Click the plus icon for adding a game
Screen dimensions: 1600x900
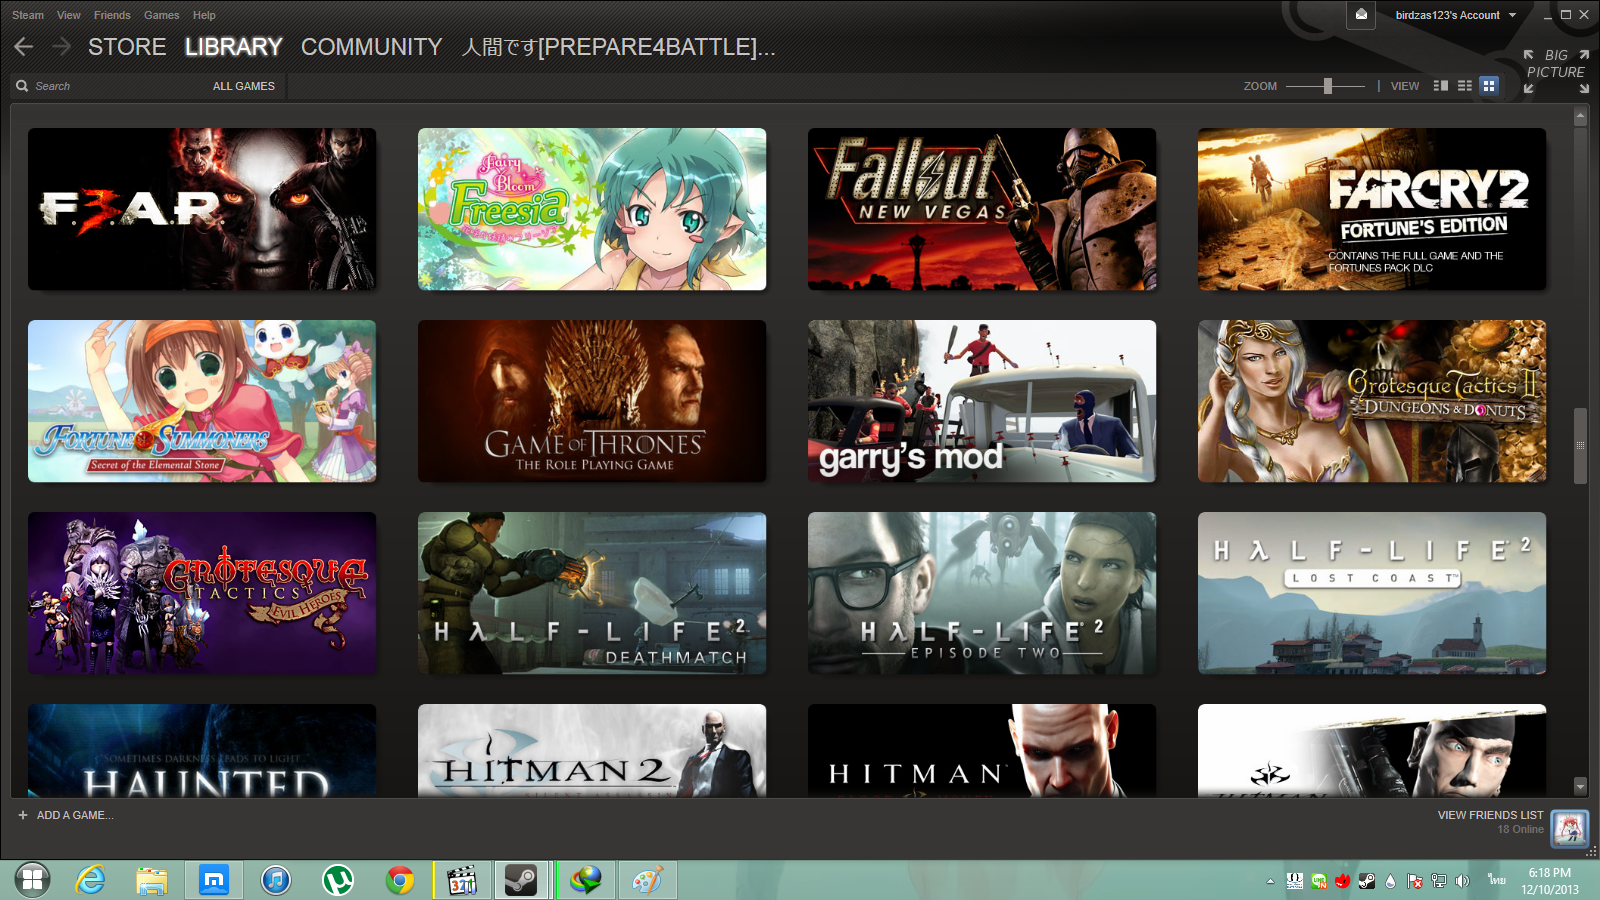click(x=23, y=815)
